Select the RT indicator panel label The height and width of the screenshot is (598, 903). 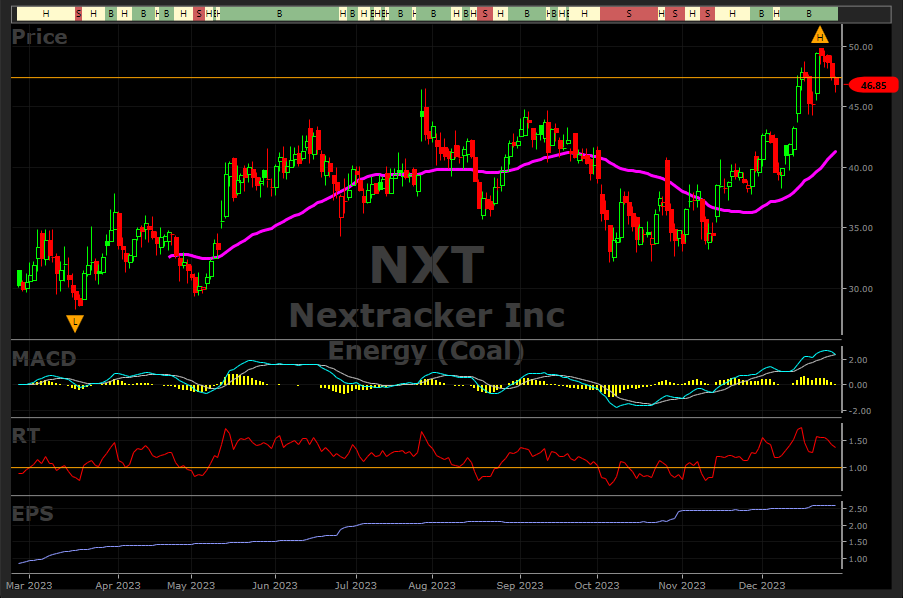click(x=26, y=434)
